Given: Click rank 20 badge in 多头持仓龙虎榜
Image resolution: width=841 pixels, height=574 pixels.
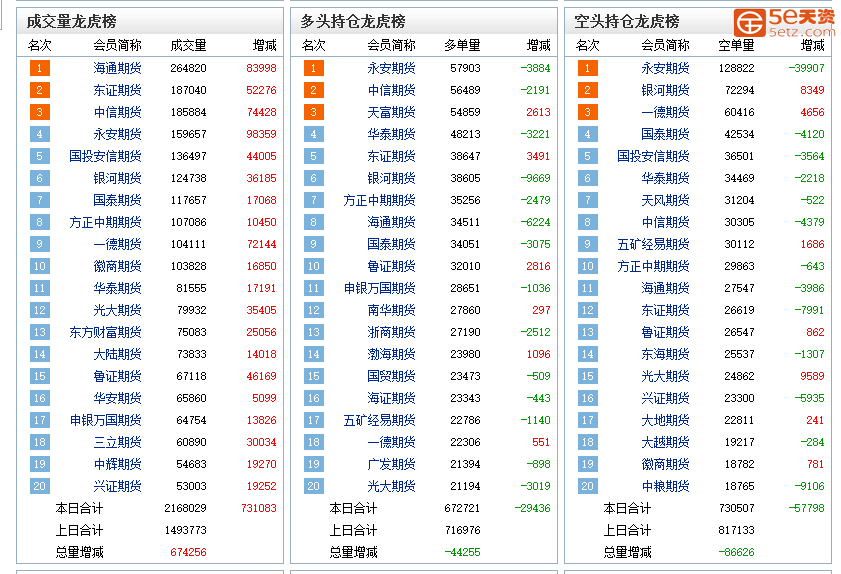Looking at the screenshot, I should tap(314, 486).
